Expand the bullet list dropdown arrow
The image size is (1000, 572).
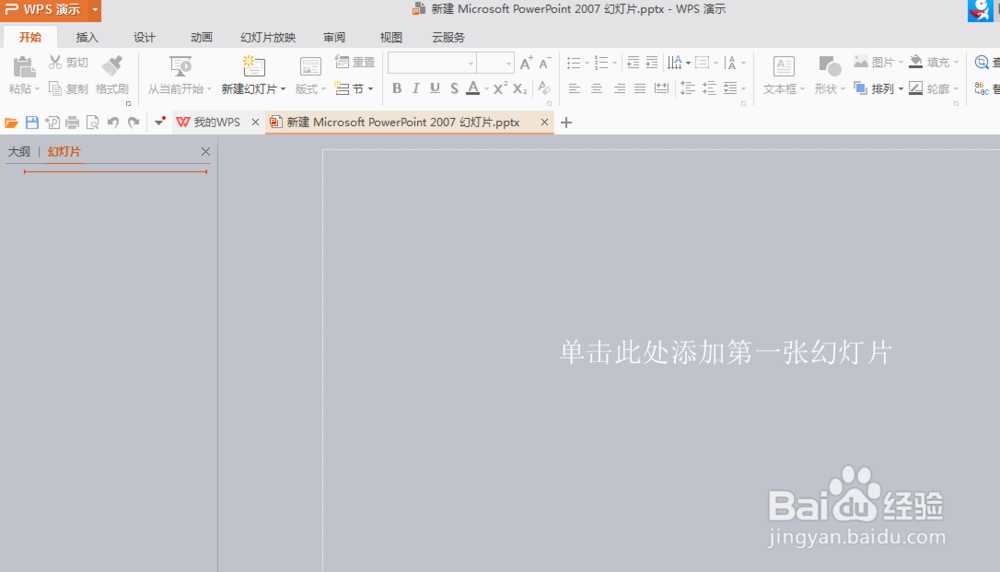tap(587, 62)
